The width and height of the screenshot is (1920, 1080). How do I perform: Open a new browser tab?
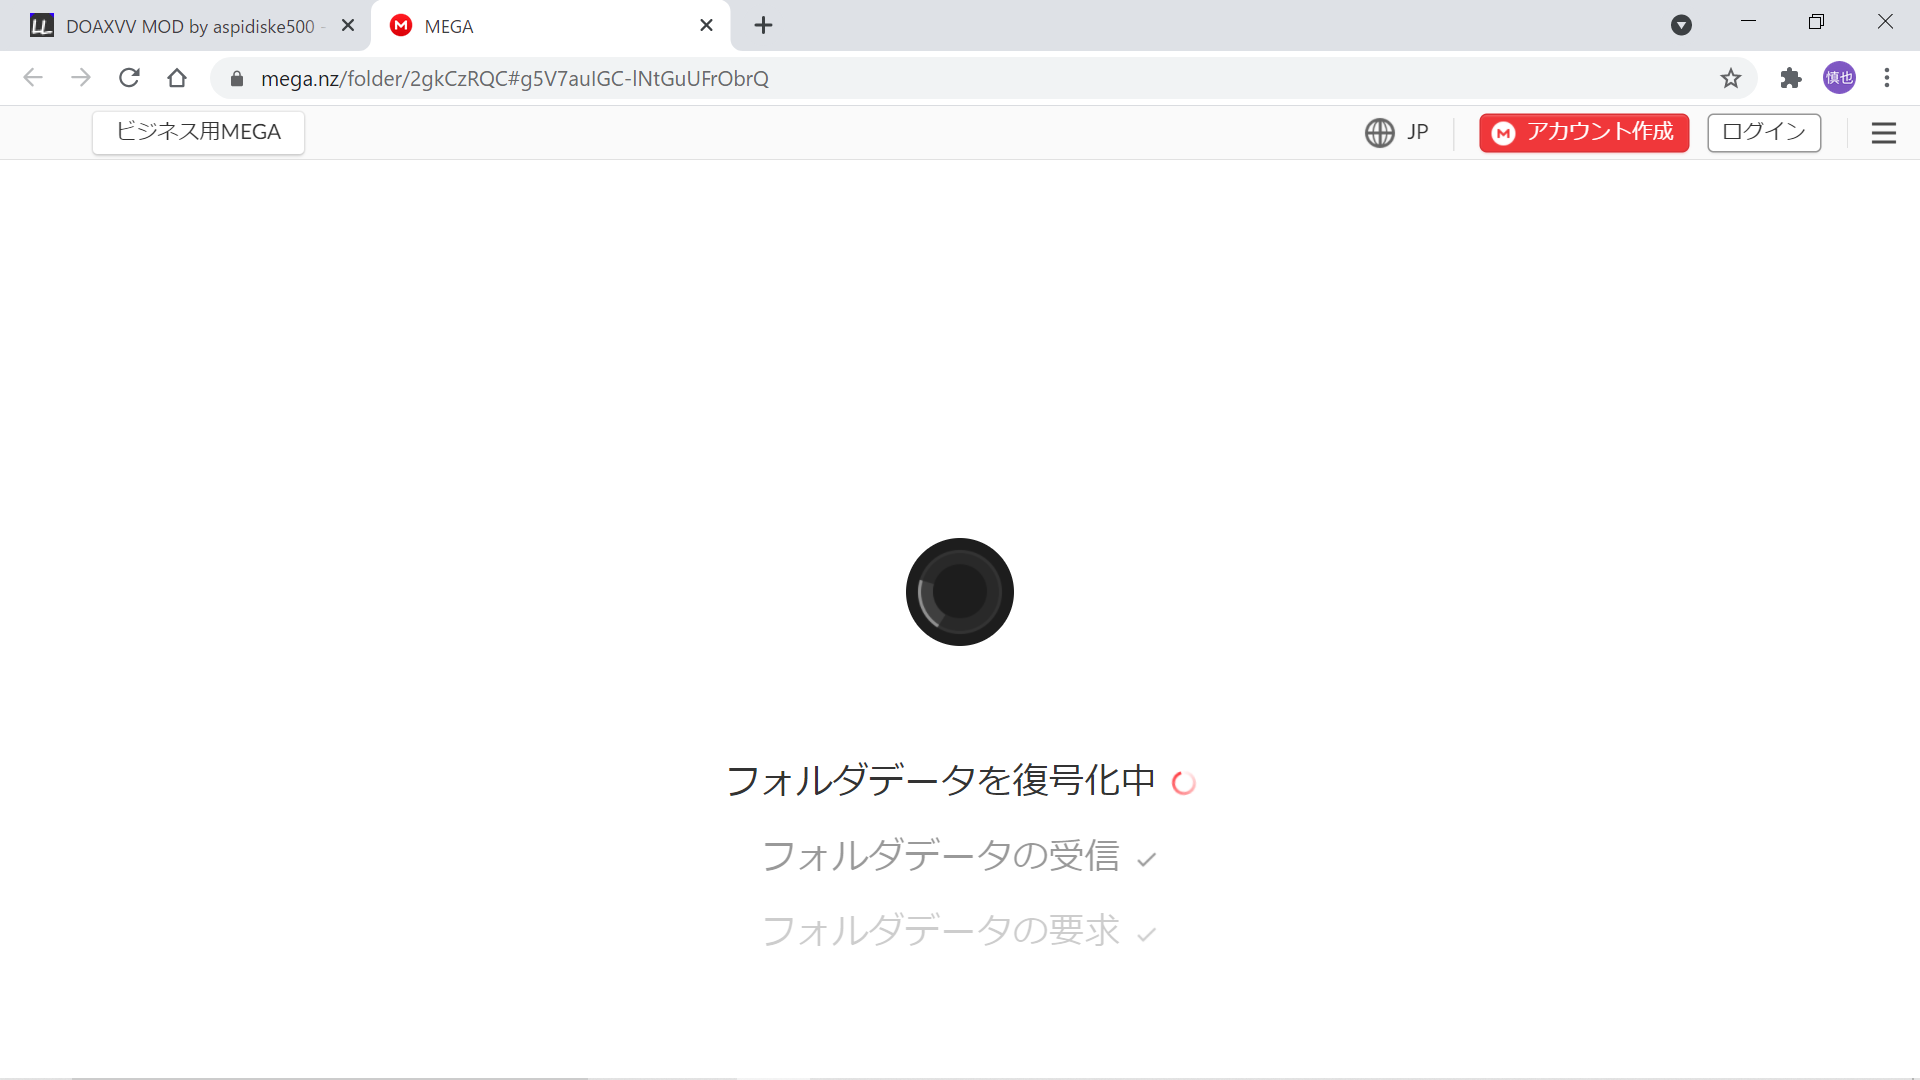763,26
